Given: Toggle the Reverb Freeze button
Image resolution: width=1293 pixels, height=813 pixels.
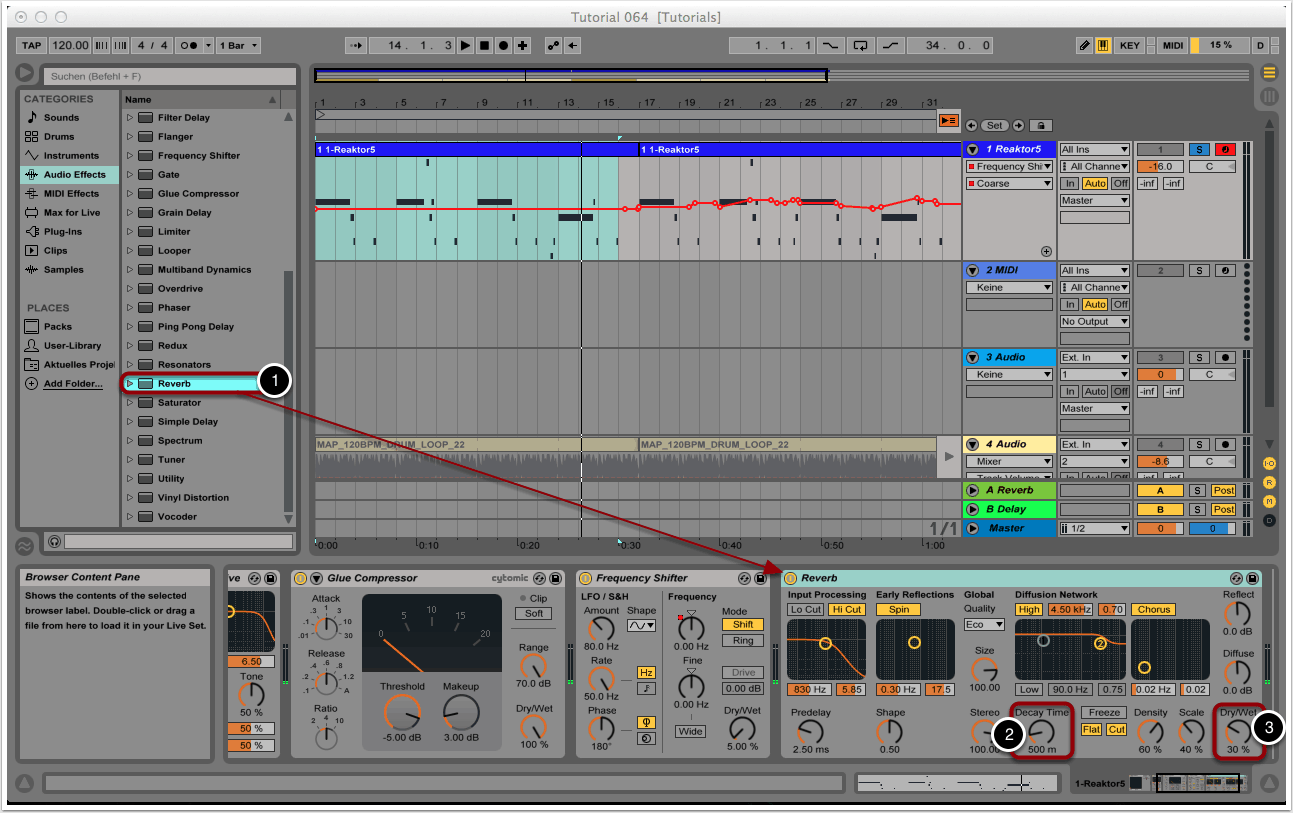Looking at the screenshot, I should tap(1104, 713).
